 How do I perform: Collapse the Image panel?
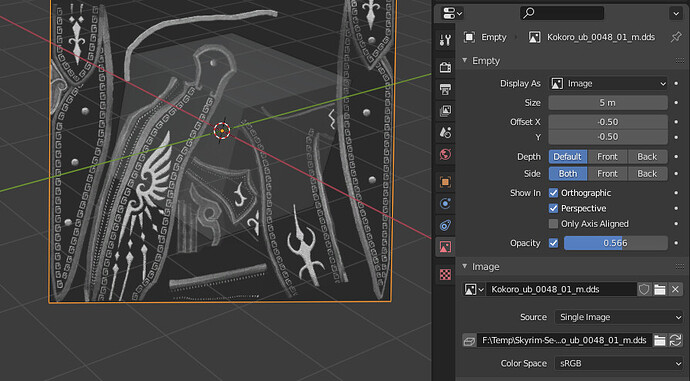pyautogui.click(x=465, y=266)
